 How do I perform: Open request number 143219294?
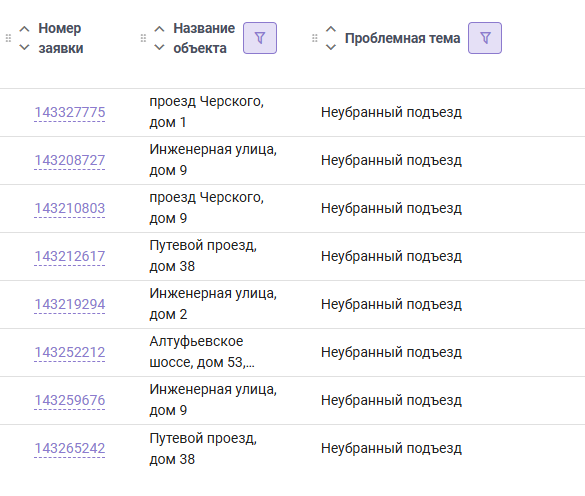[70, 305]
